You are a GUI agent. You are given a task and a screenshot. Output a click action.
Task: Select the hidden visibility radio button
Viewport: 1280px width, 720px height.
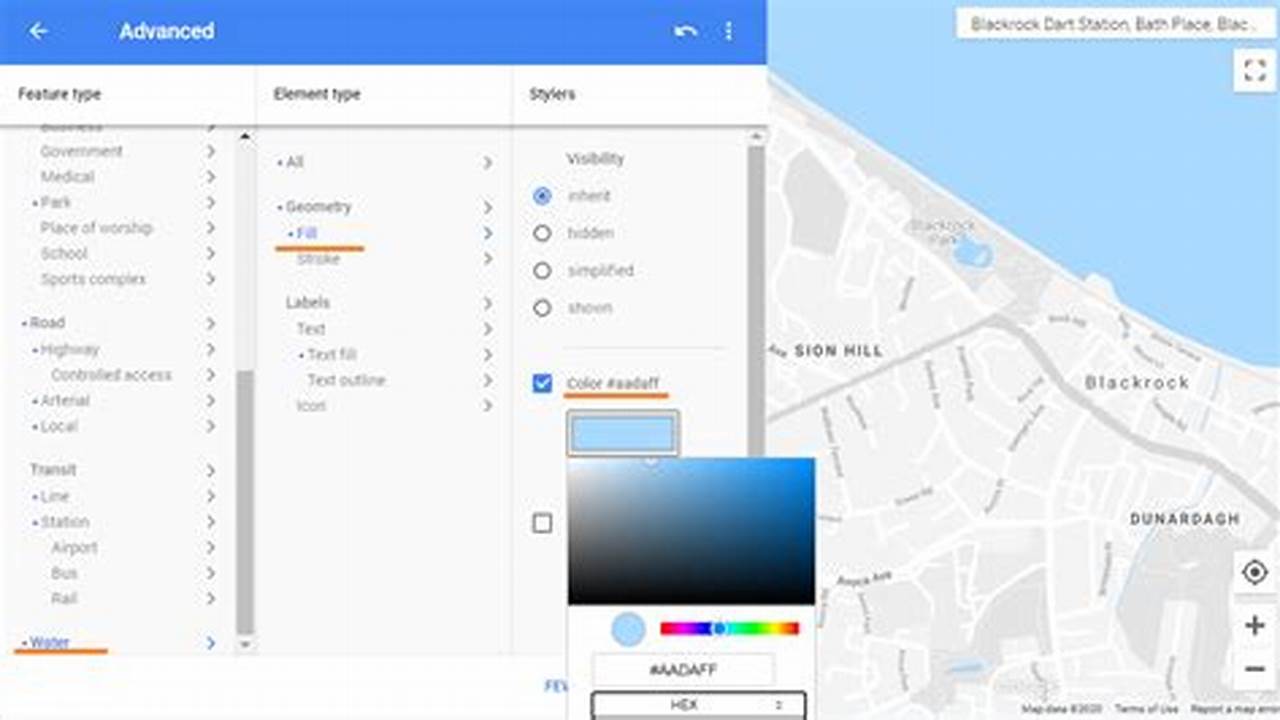543,233
